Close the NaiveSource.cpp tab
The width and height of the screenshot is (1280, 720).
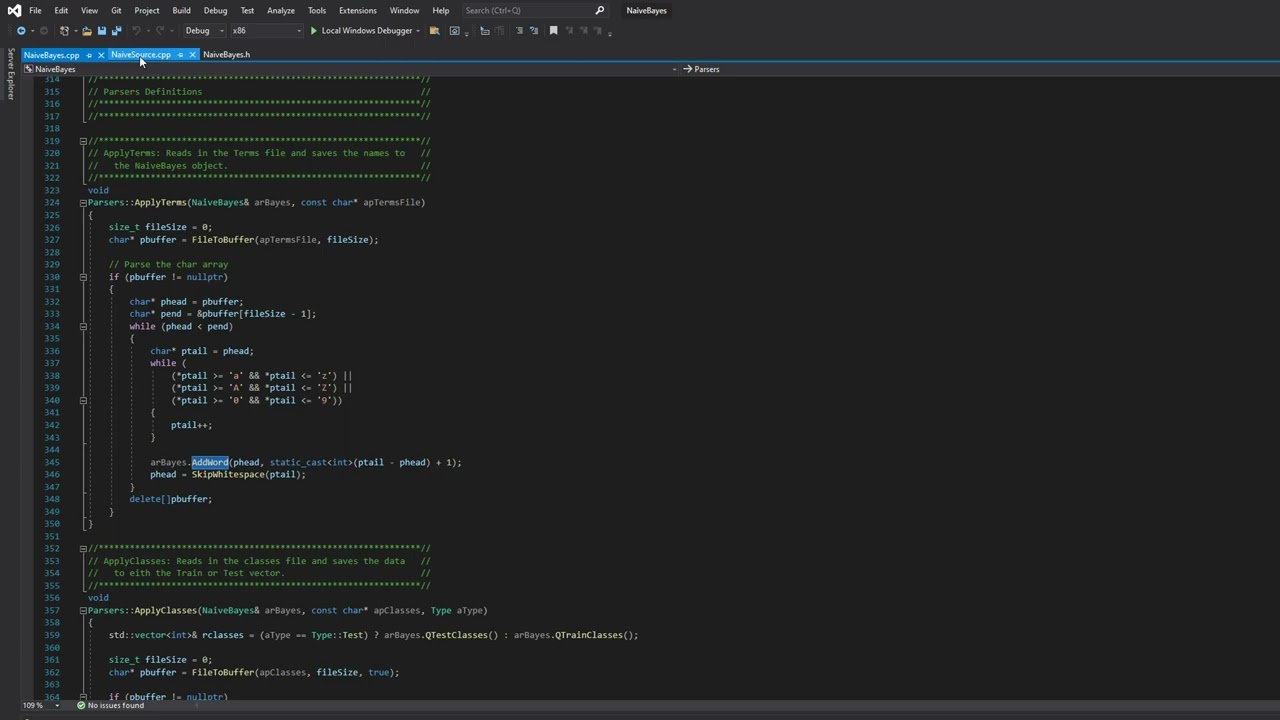(x=192, y=55)
